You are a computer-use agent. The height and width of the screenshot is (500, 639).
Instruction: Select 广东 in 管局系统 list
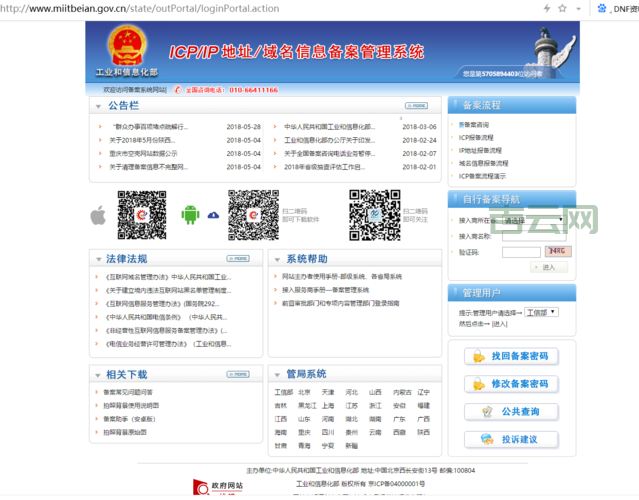pos(399,419)
